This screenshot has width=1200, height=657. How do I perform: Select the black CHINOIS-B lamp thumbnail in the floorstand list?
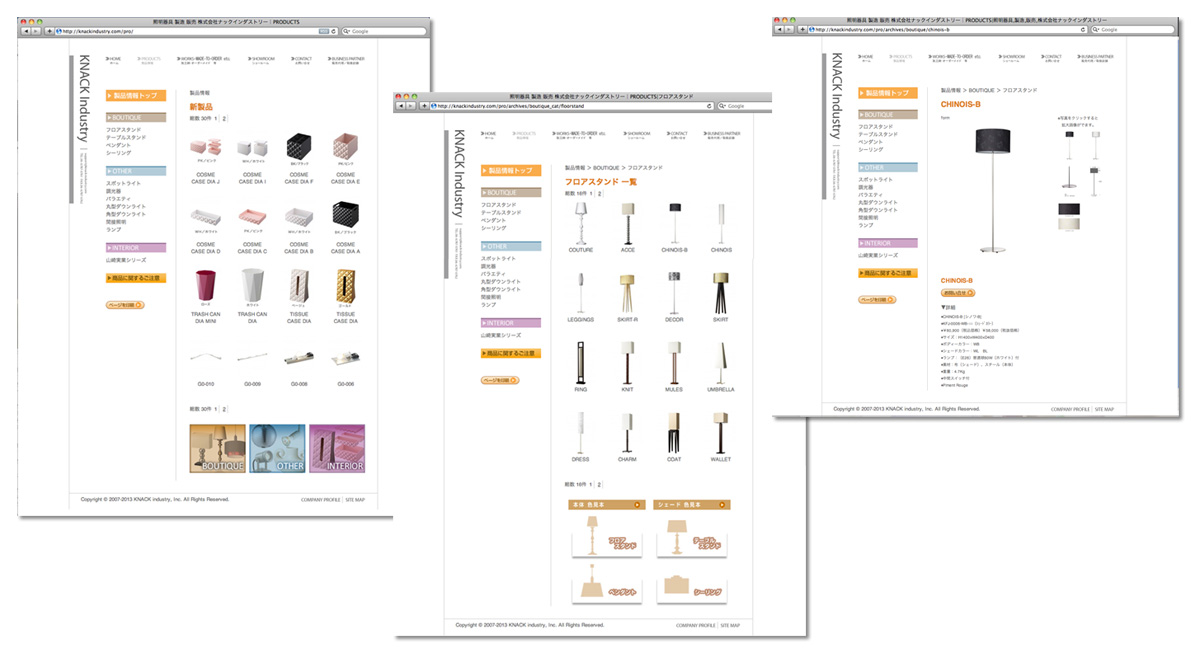674,224
